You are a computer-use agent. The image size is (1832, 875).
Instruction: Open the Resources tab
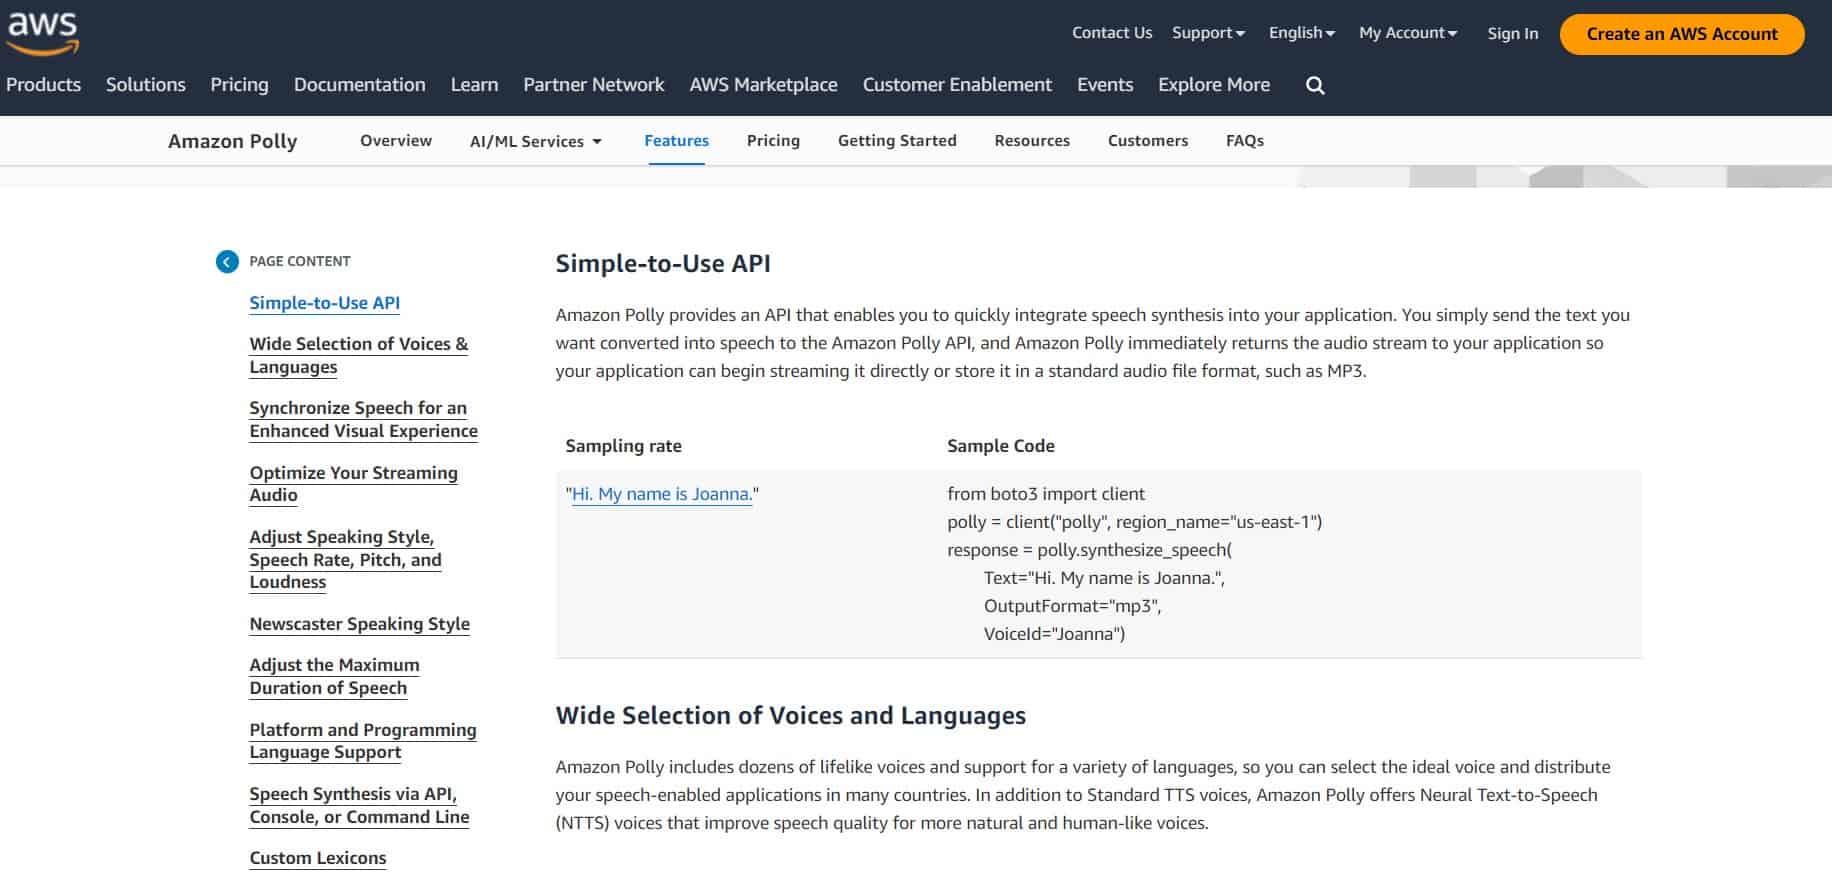1032,141
